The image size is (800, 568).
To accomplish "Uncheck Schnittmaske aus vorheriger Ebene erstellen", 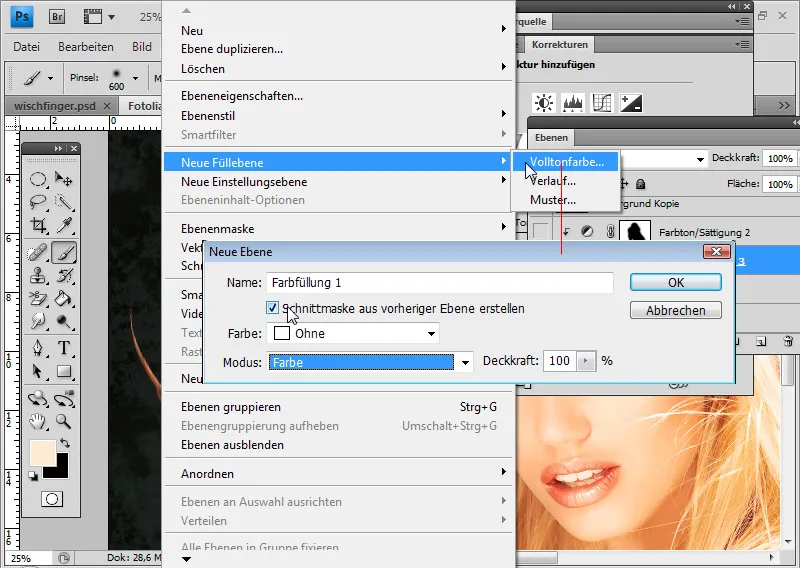I will tap(272, 308).
